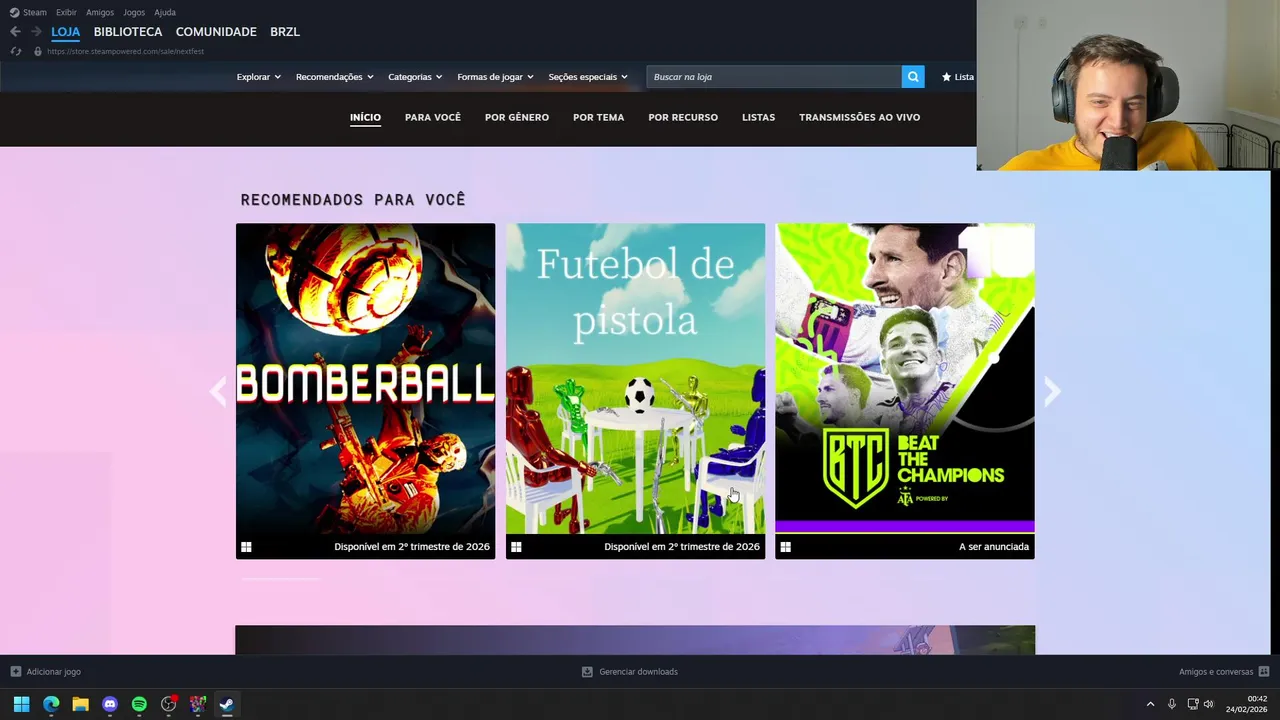1280x720 pixels.
Task: Open the Exibir menu
Action: pyautogui.click(x=66, y=13)
